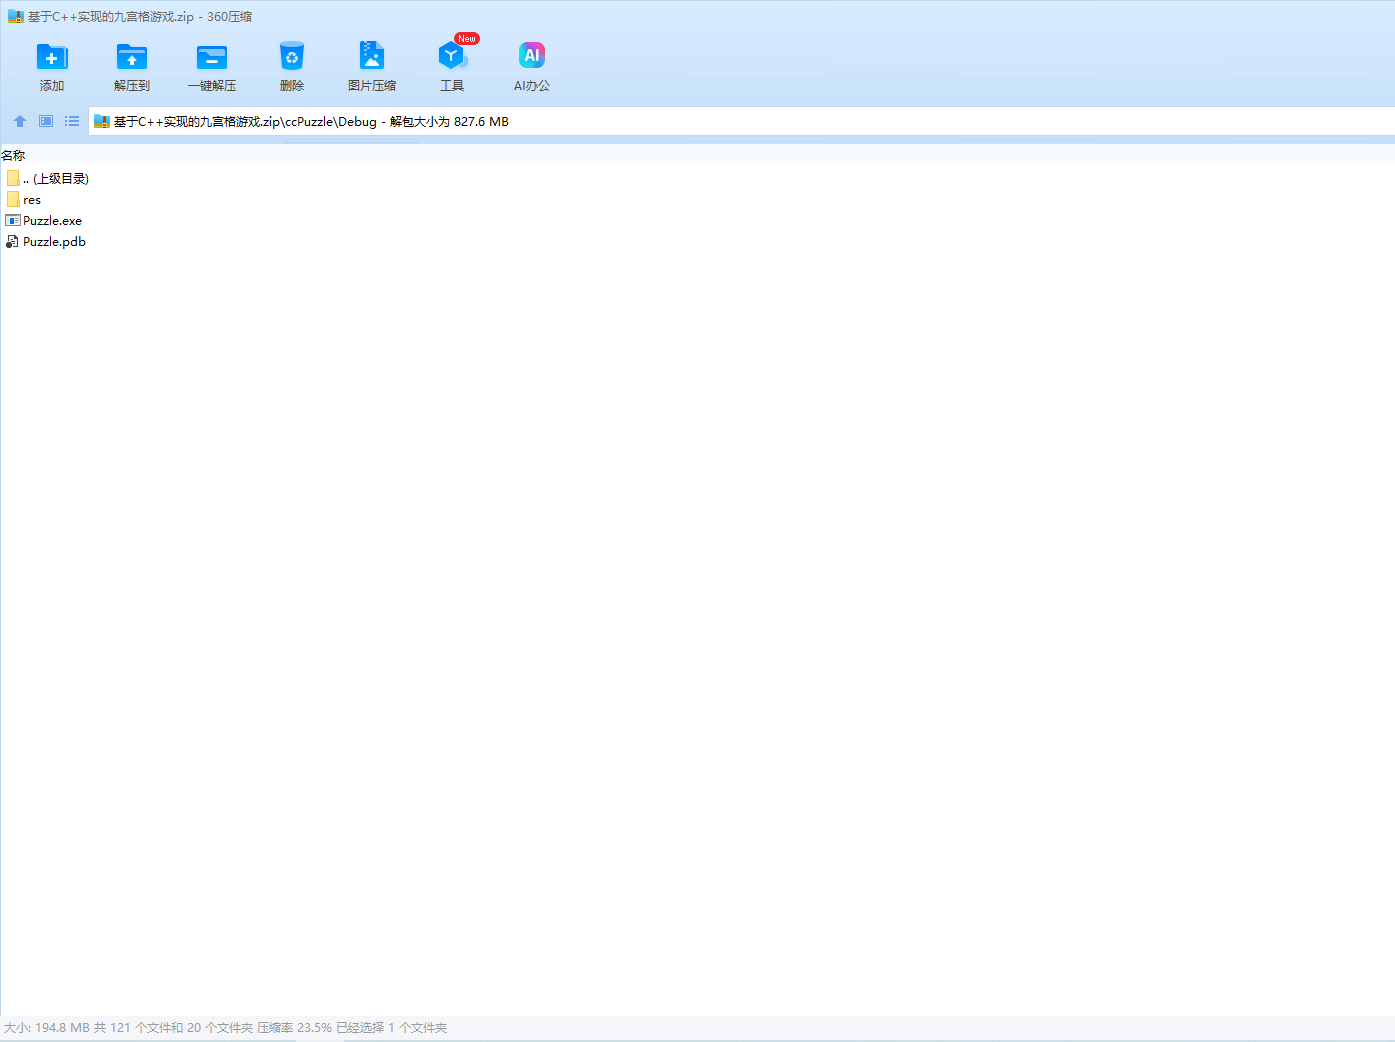Click the 删除 (Delete) trash icon
The width and height of the screenshot is (1395, 1042).
click(292, 57)
